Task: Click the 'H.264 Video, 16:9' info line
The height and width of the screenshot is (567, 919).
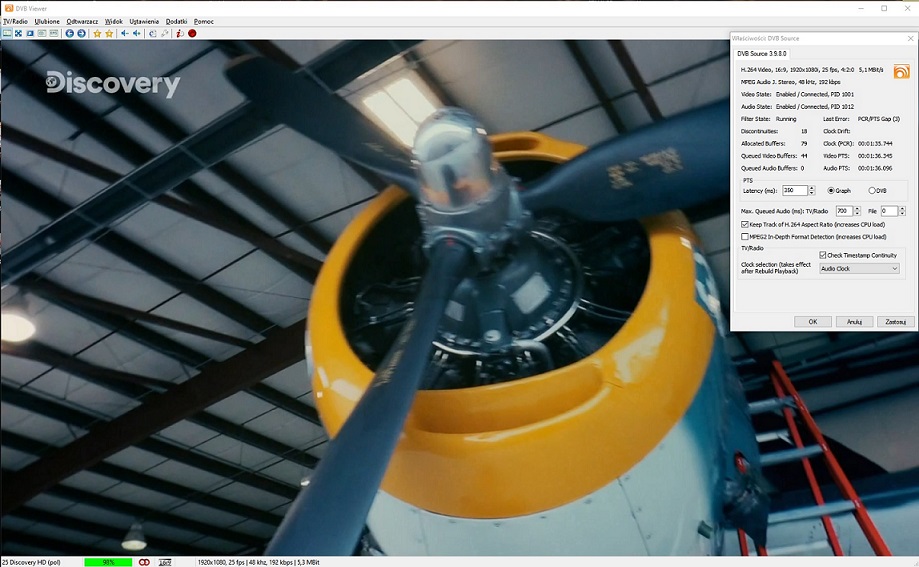Action: coord(812,69)
